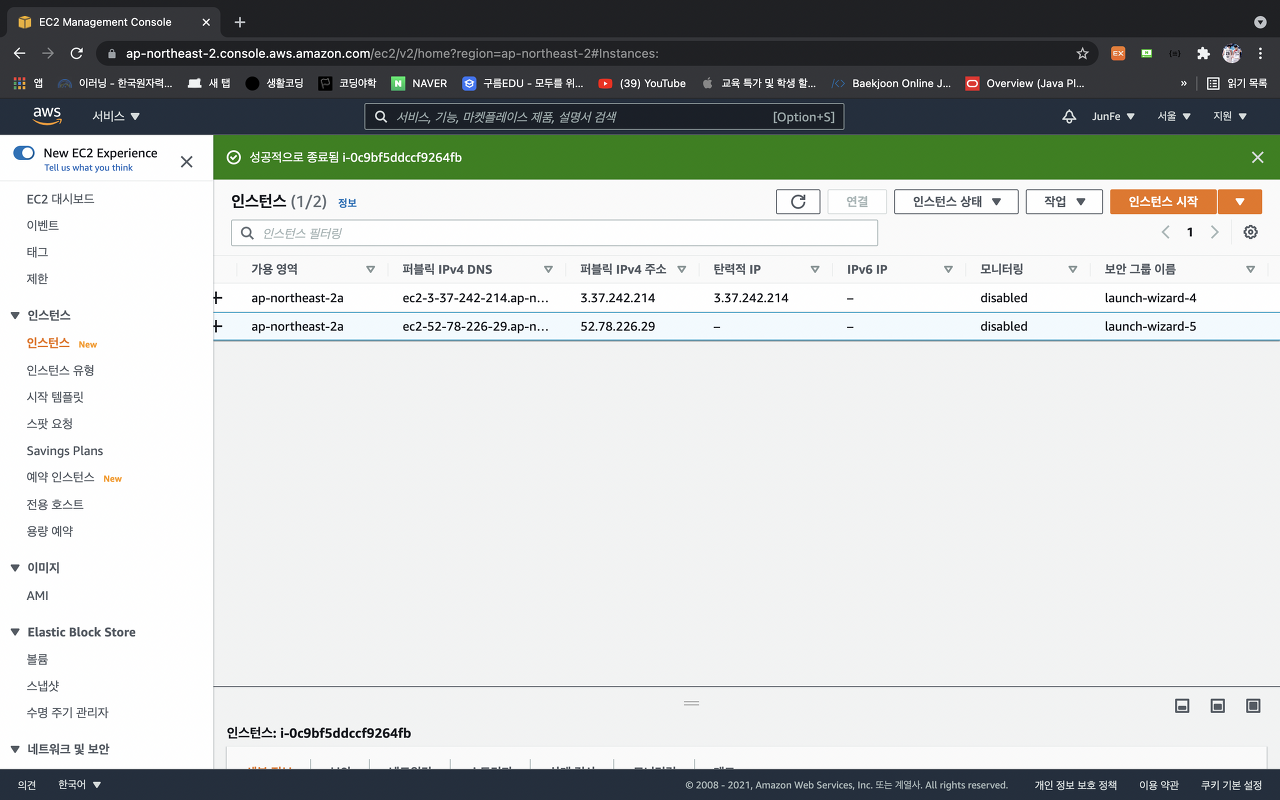Click the 인스턴스 시작 launch button

1163,201
